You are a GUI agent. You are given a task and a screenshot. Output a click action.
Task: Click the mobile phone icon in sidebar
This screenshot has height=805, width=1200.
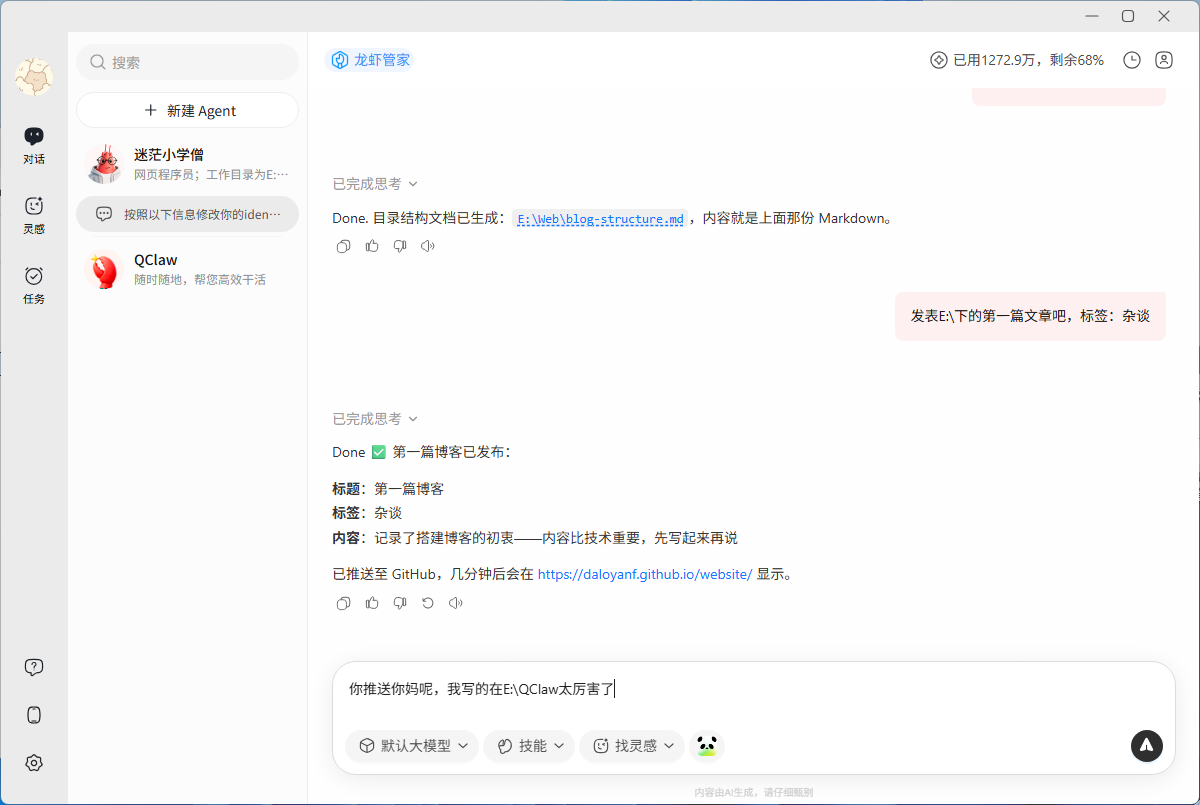34,715
